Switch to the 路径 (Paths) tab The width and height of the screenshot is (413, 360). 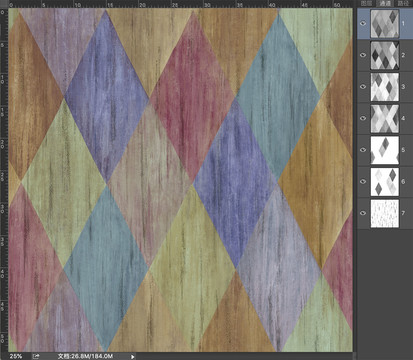403,3
